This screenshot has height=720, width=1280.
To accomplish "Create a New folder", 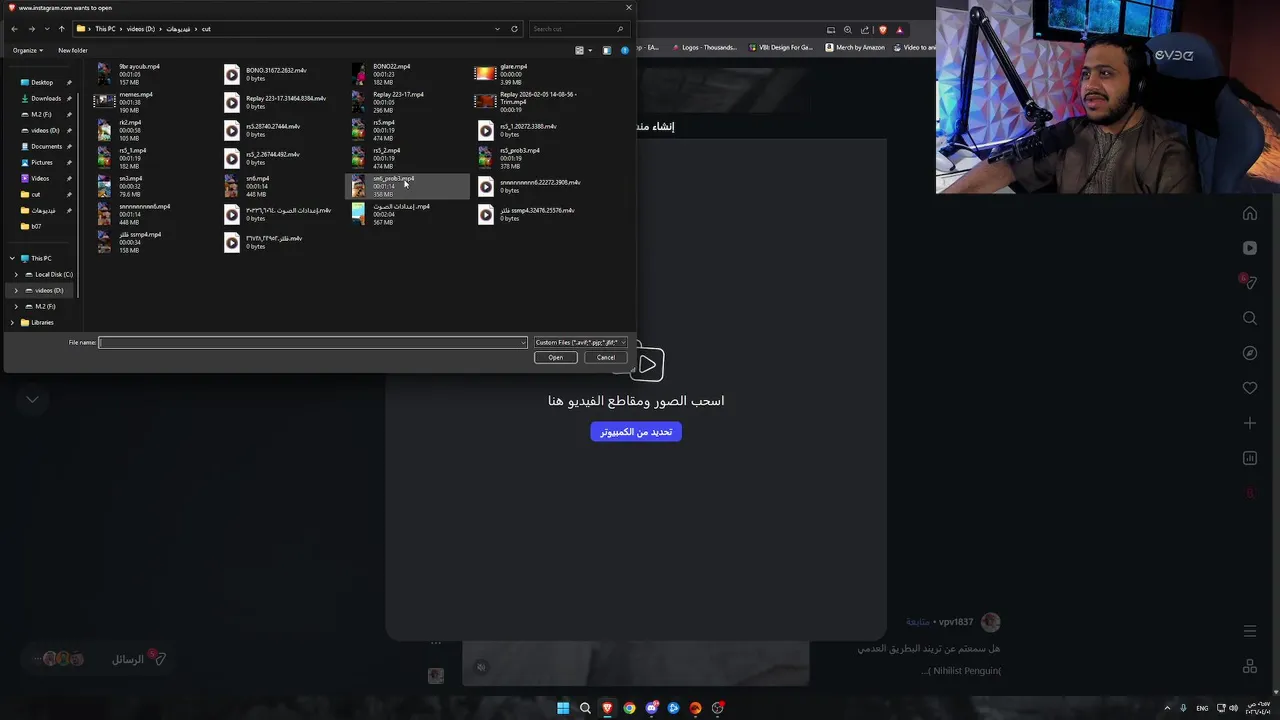I will tap(73, 50).
